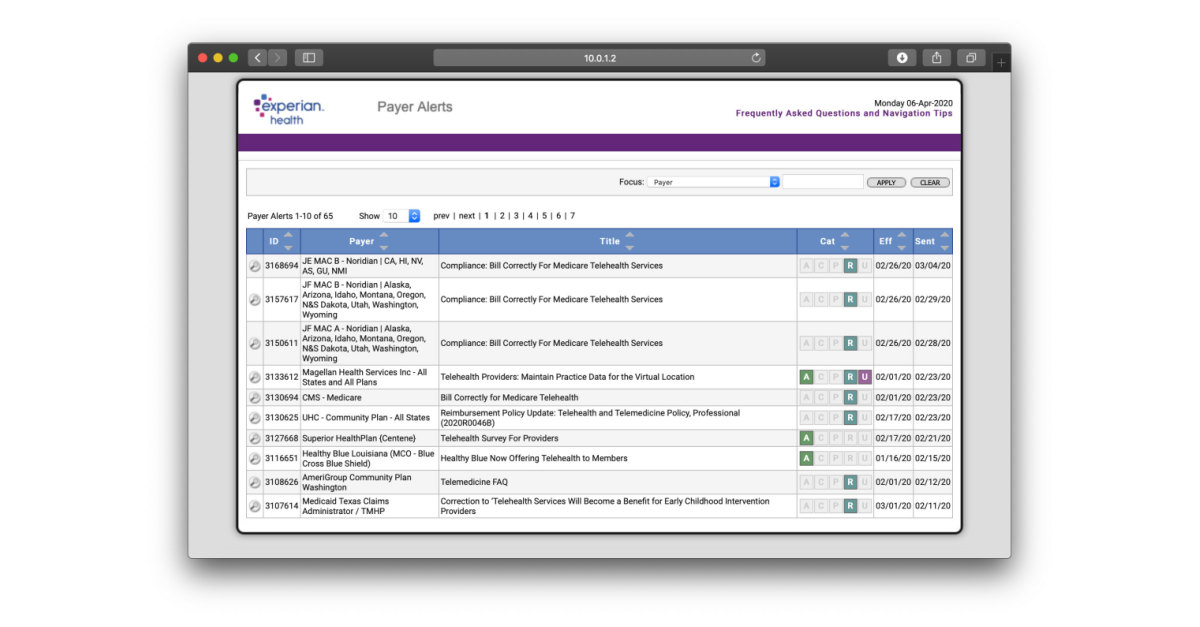Screen dimensions: 1200x627
Task: Show all tabs with the tab overview icon
Action: [x=969, y=57]
